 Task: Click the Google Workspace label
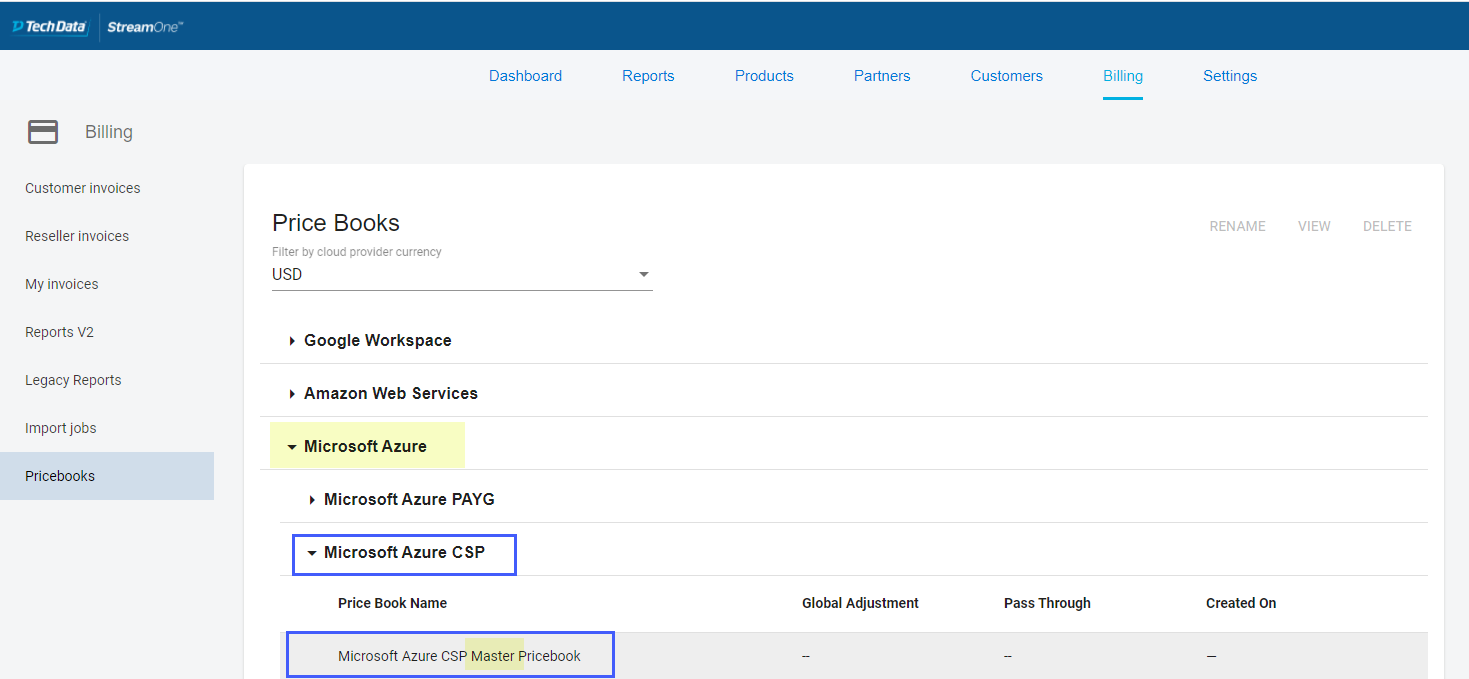378,341
